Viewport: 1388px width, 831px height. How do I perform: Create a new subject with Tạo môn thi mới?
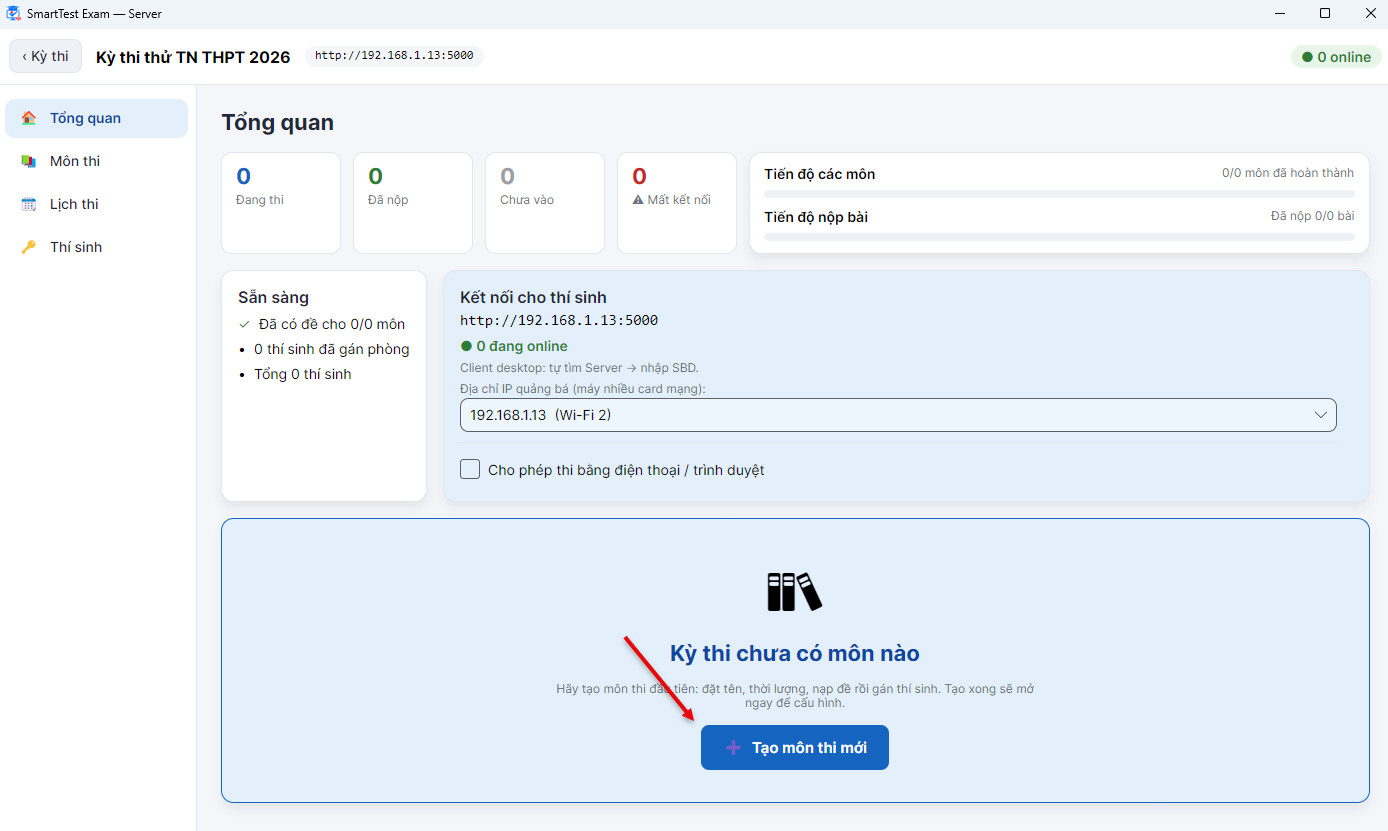795,748
